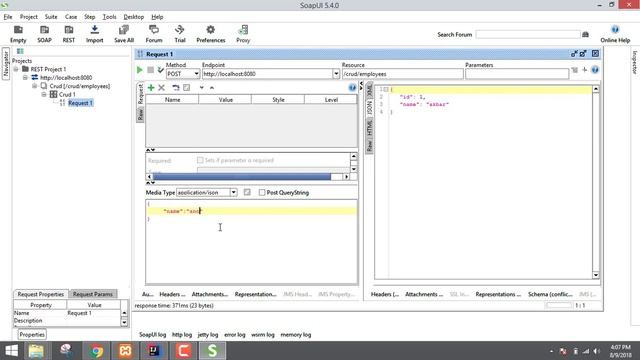The height and width of the screenshot is (360, 640).
Task: Collapse http://localhost:8080 tree node
Action: 25,78
